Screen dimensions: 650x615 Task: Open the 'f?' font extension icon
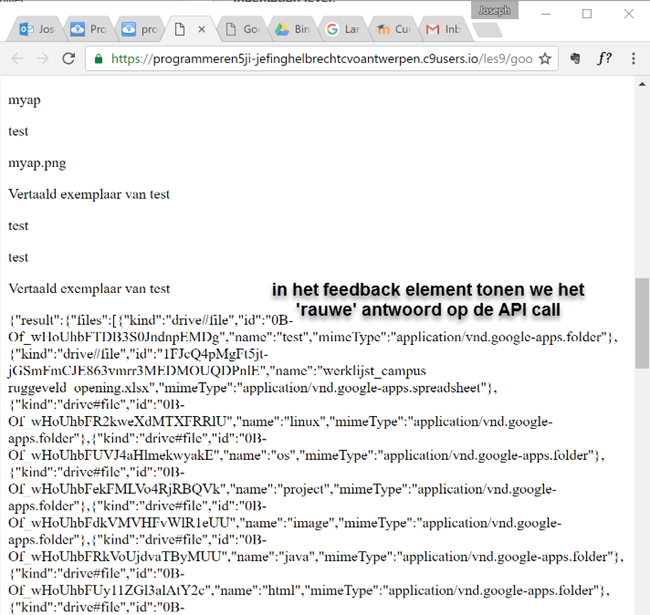604,58
